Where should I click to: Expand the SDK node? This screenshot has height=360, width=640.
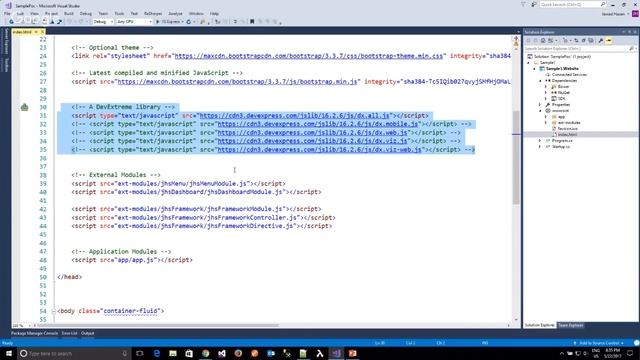(x=546, y=99)
